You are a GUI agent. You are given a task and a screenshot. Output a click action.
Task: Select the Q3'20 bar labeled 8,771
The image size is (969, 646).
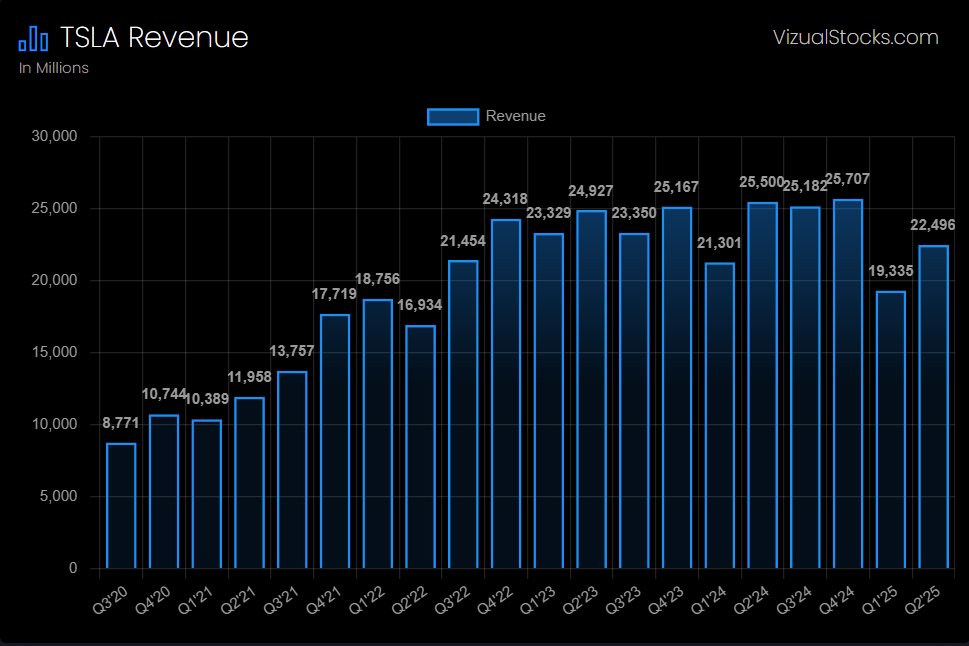(x=121, y=506)
